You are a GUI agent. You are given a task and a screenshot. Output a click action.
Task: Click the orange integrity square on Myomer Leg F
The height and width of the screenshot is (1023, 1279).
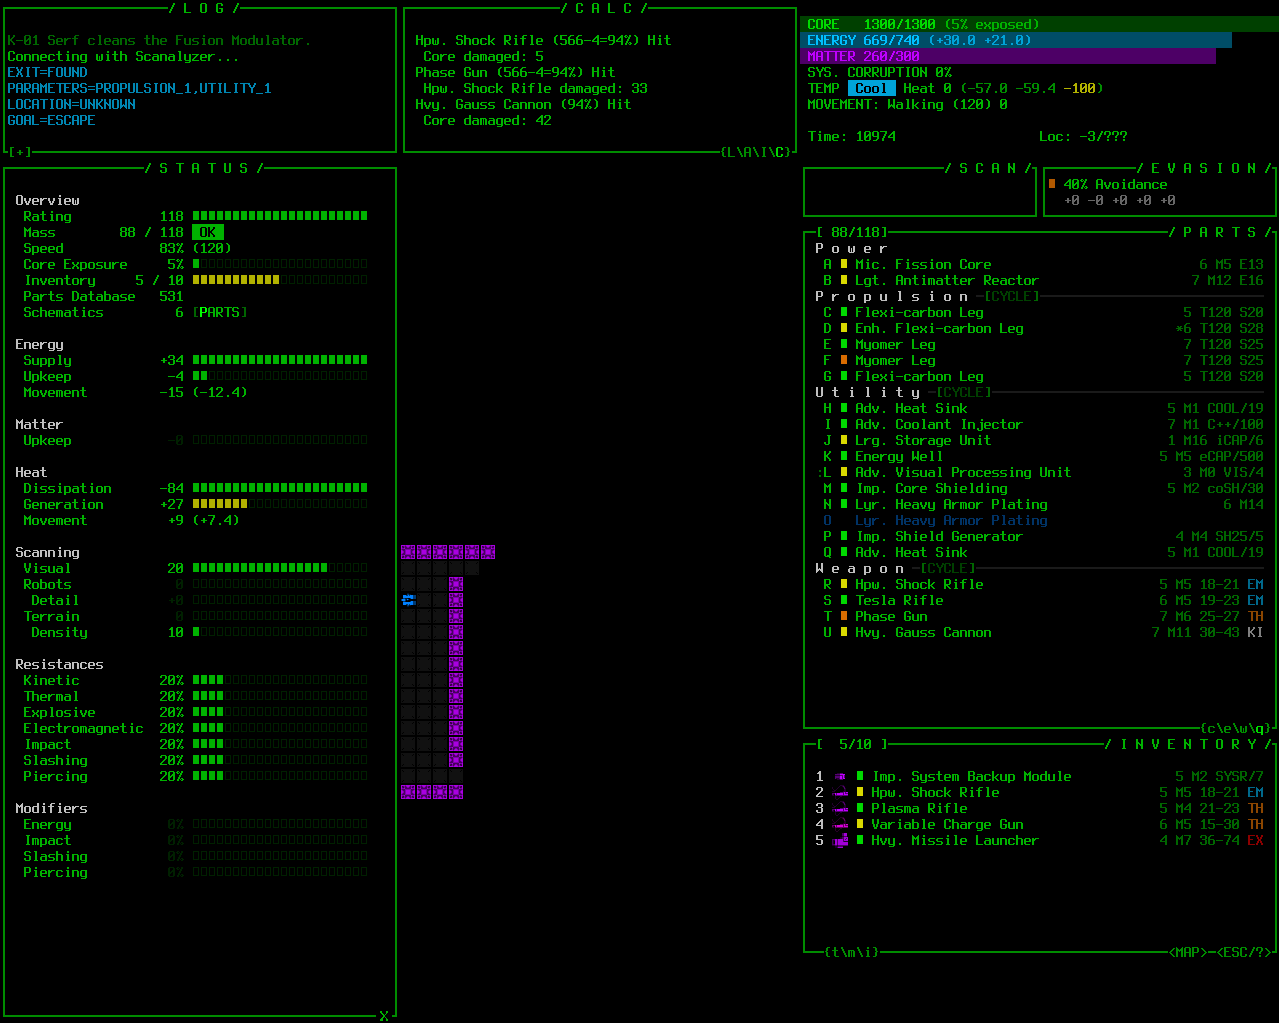pyautogui.click(x=844, y=360)
